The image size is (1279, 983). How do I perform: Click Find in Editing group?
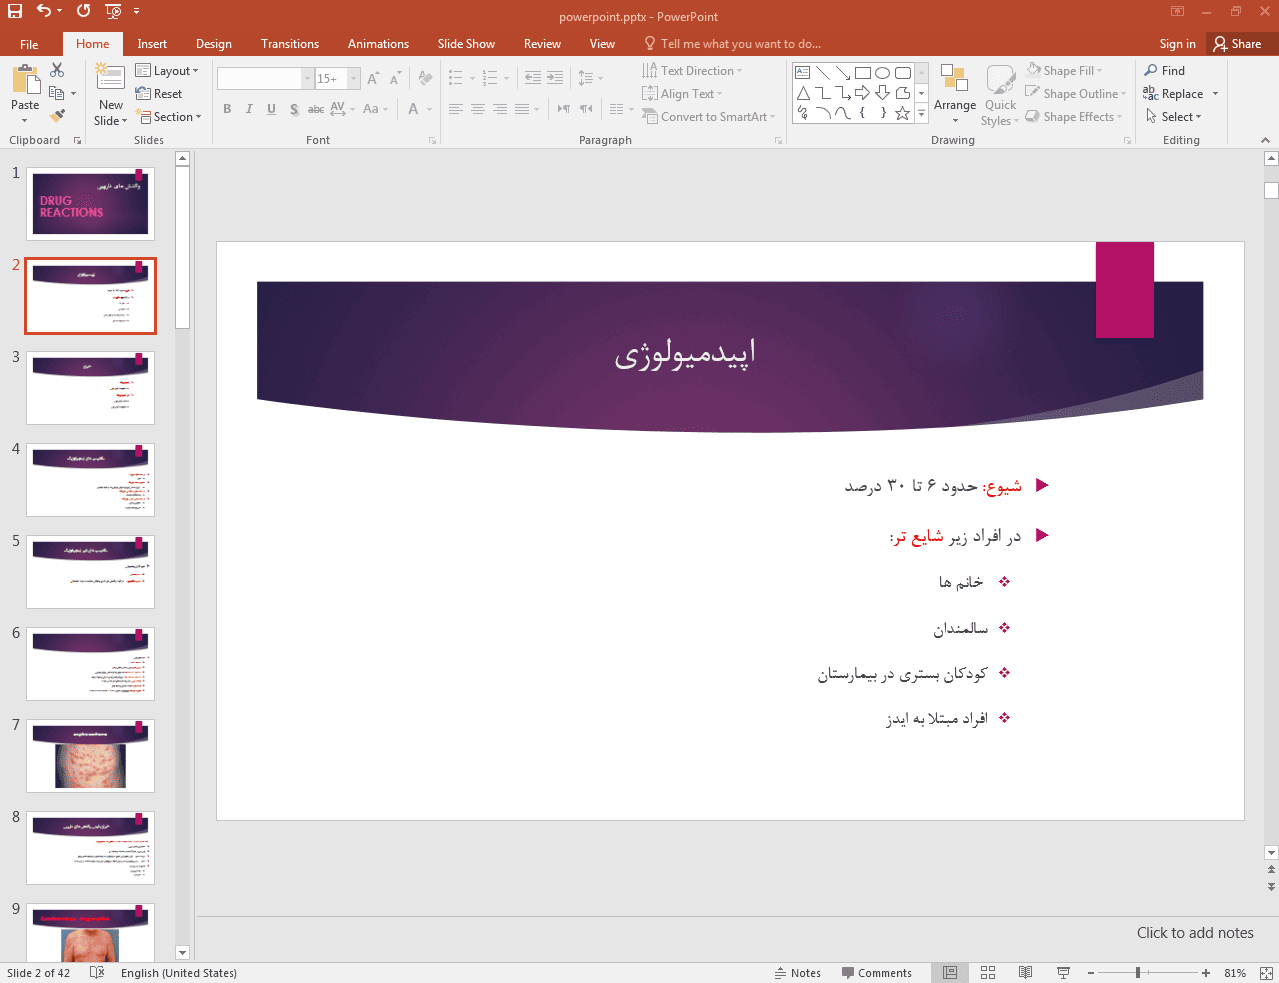[1165, 71]
